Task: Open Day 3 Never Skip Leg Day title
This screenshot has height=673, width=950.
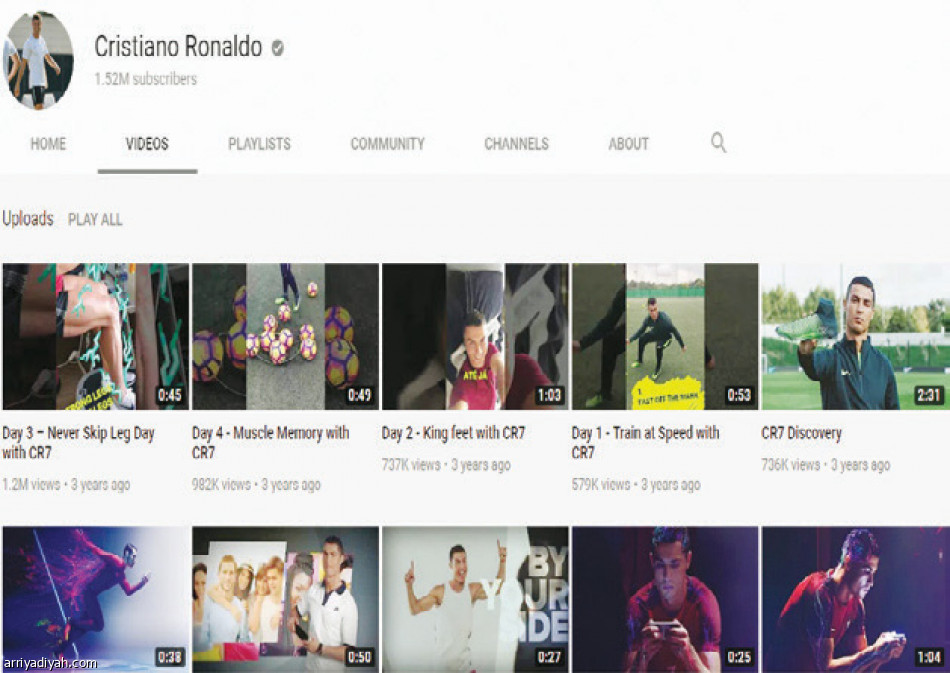Action: coord(78,443)
